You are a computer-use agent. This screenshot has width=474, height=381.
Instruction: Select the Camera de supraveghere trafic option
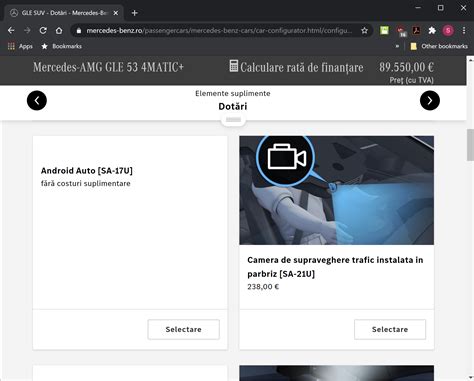tap(390, 329)
